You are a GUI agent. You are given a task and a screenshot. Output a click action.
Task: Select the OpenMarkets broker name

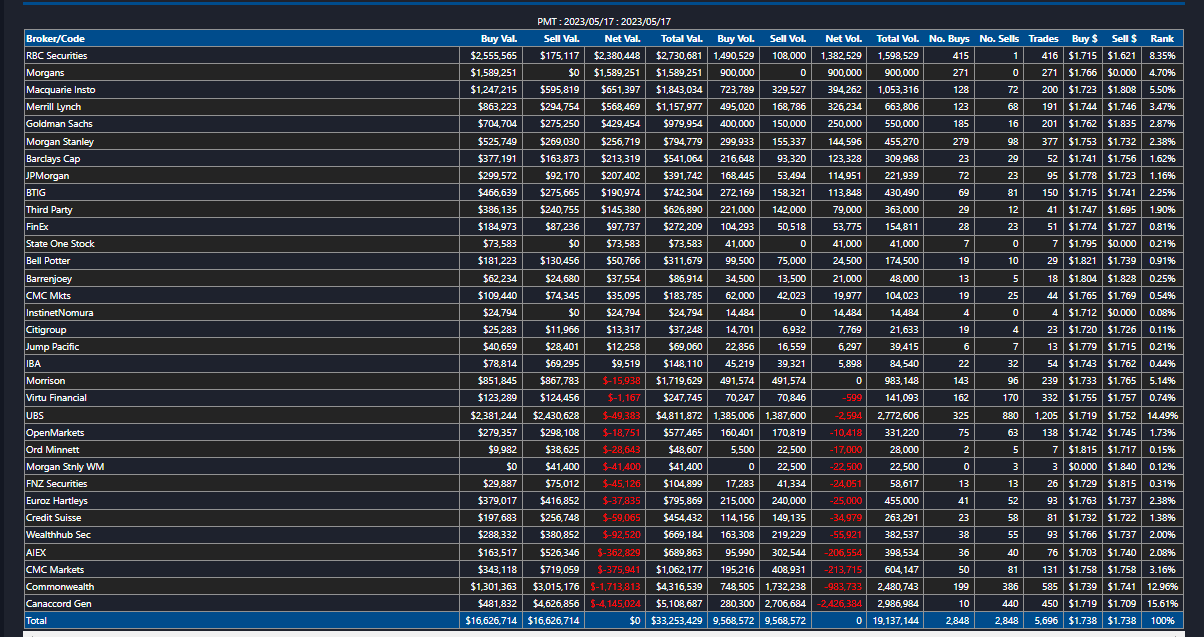pyautogui.click(x=55, y=433)
